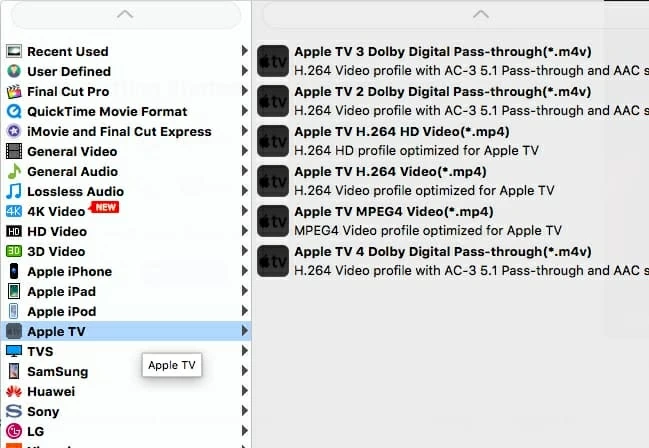
Task: Click the Recent Used clock icon
Action: point(14,51)
